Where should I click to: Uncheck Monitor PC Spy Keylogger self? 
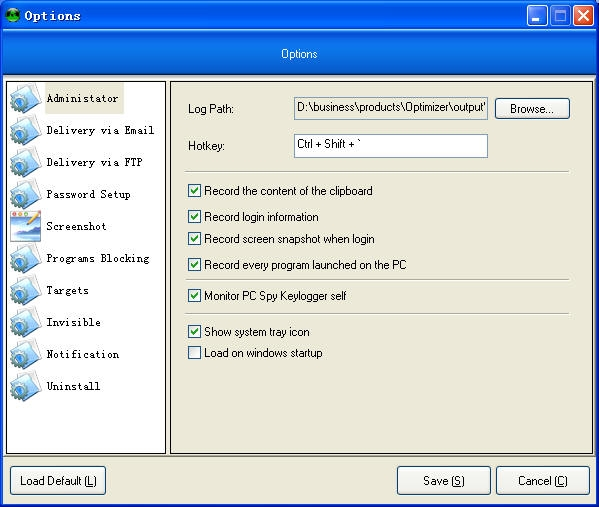click(194, 296)
